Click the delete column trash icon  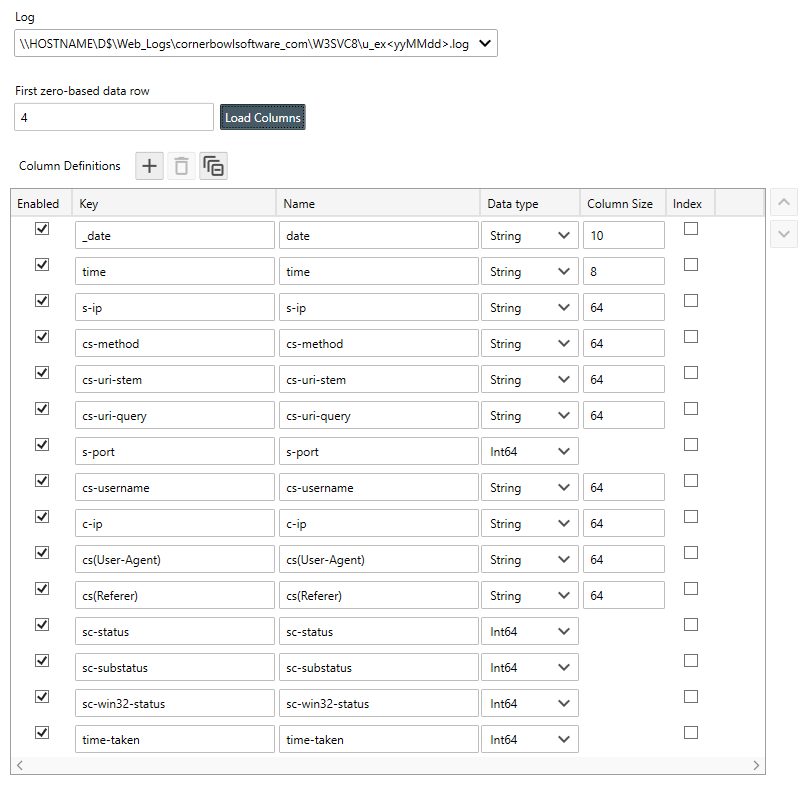click(180, 166)
